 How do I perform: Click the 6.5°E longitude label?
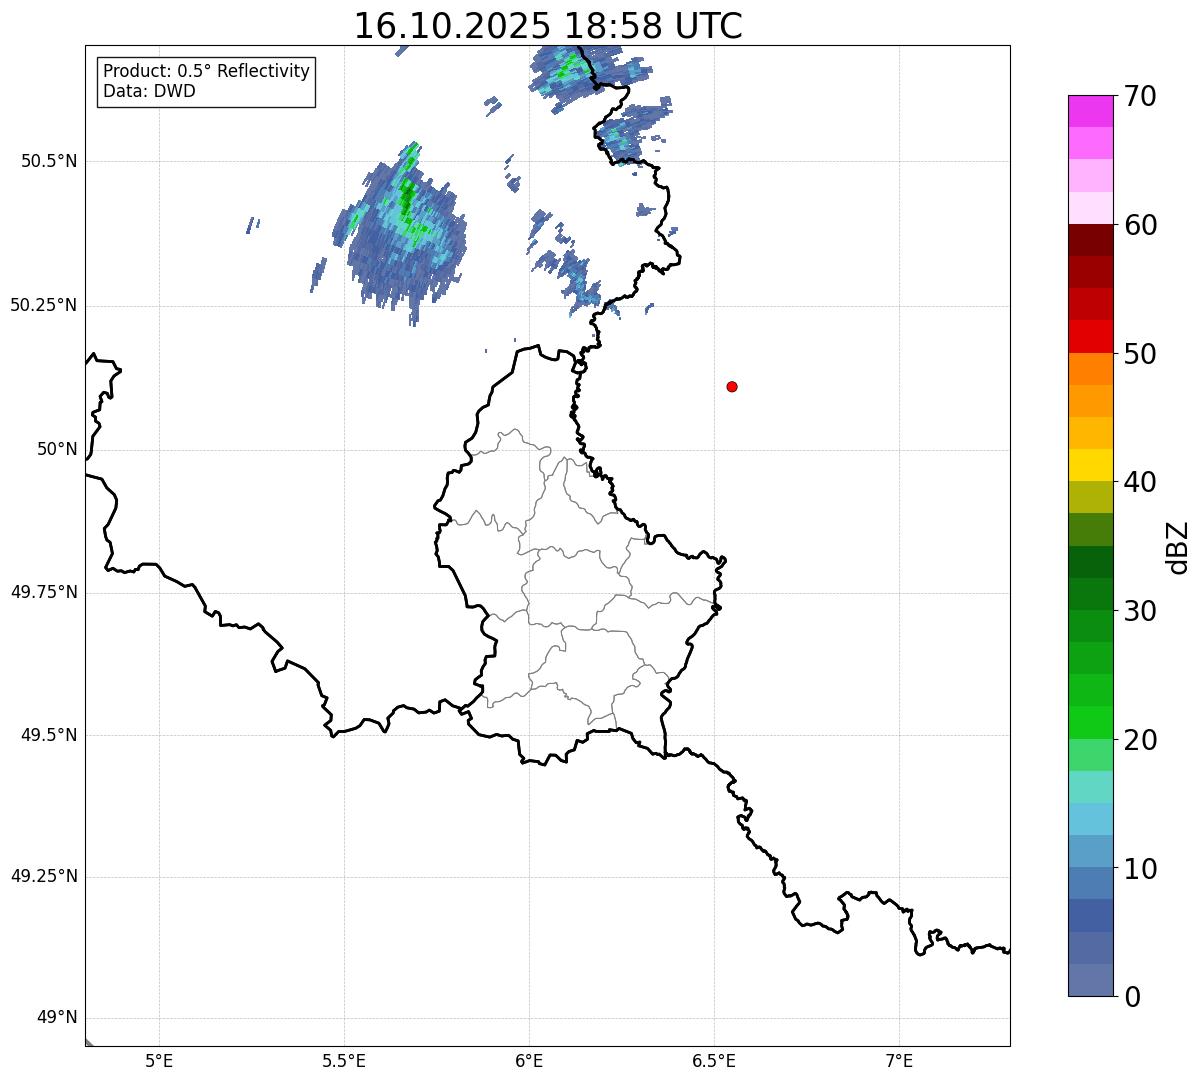tap(714, 1060)
